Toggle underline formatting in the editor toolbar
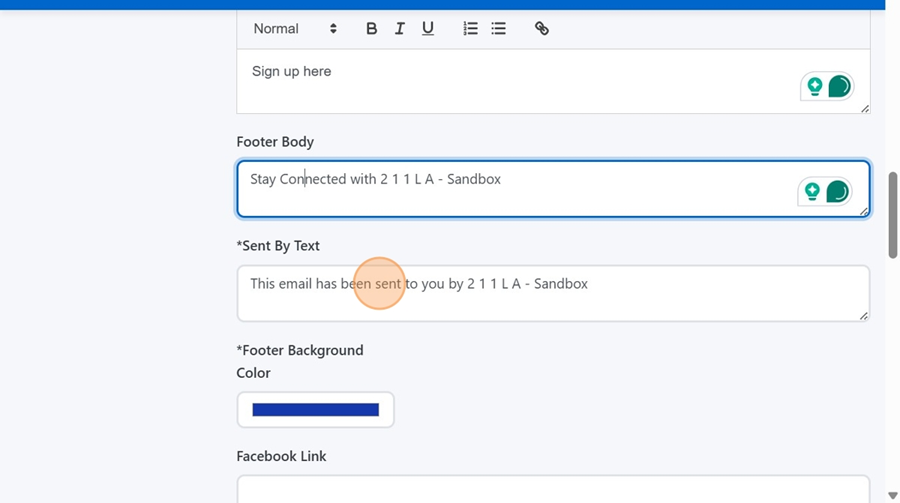This screenshot has height=503, width=900. click(x=427, y=29)
